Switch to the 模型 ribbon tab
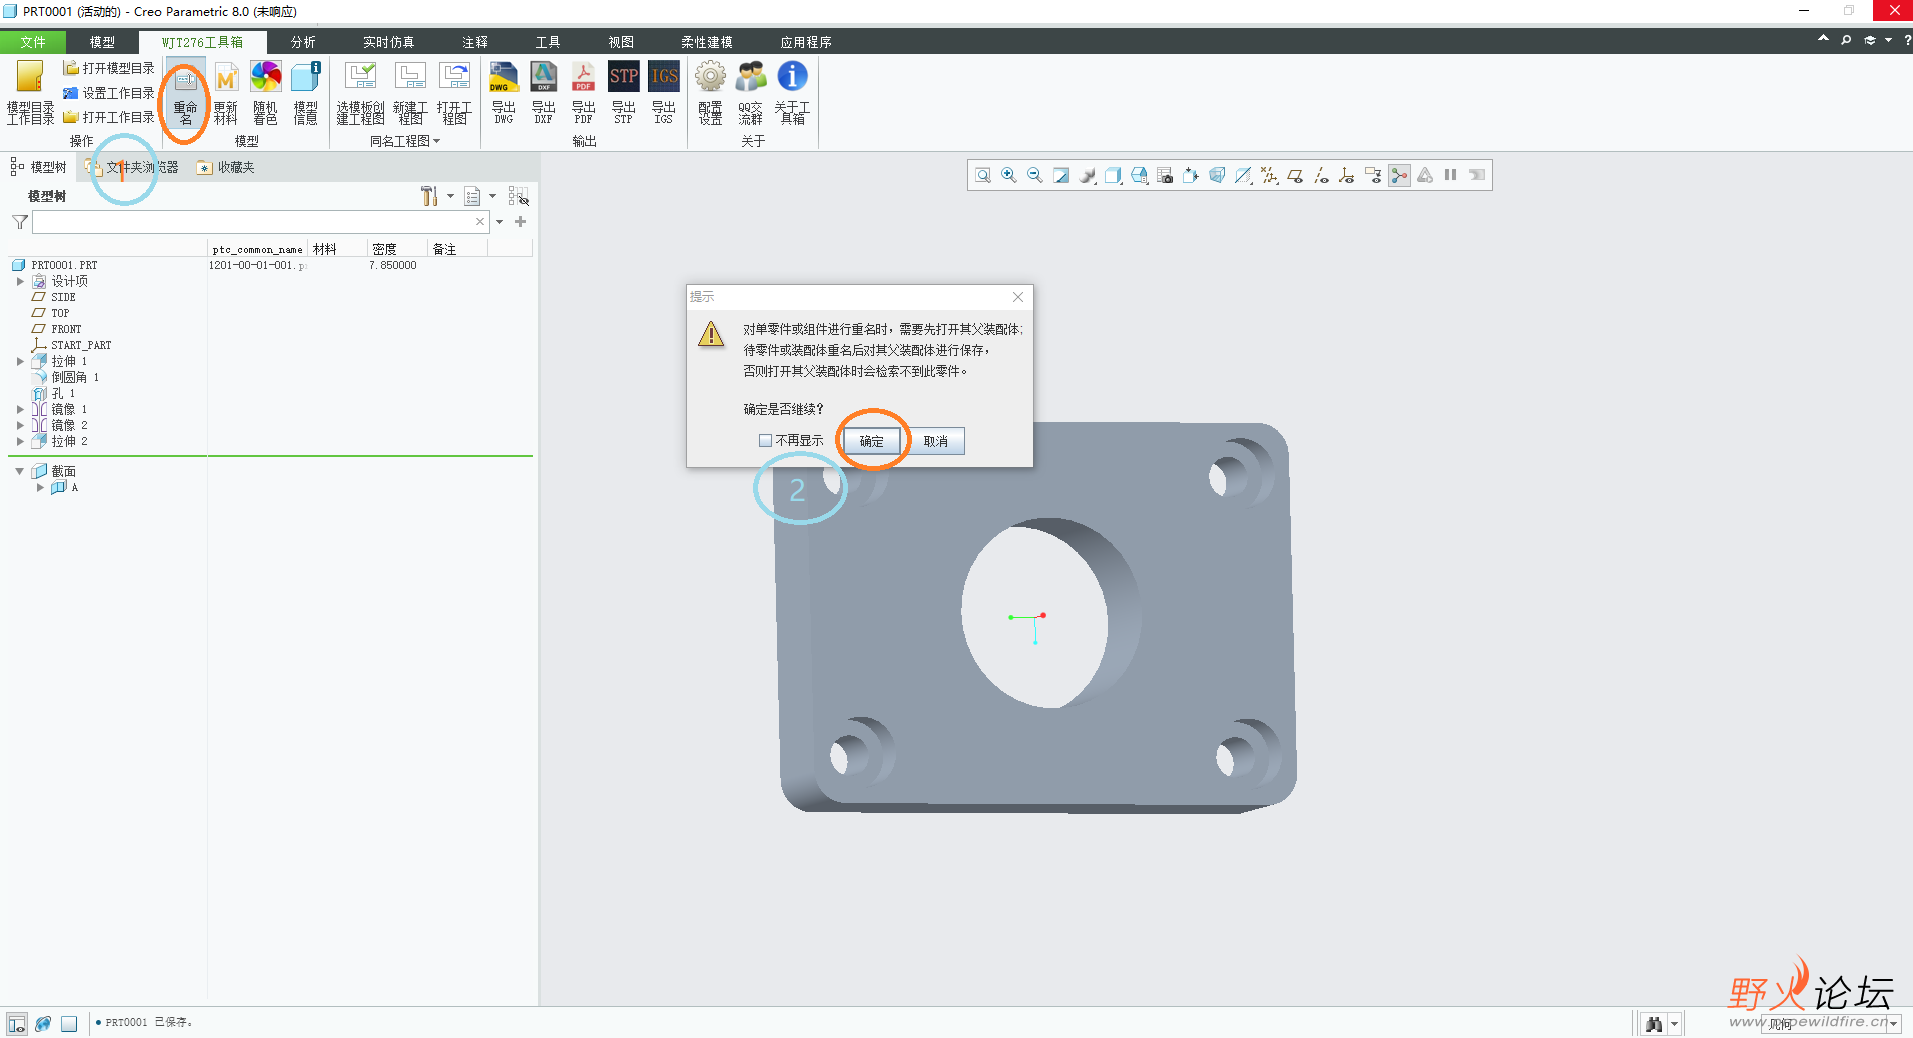This screenshot has height=1038, width=1913. tap(102, 42)
